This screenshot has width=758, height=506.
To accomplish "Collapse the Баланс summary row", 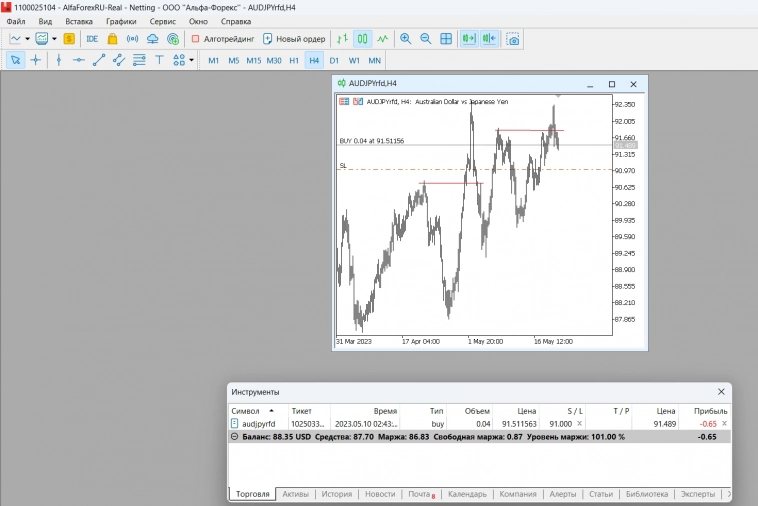I will point(235,437).
